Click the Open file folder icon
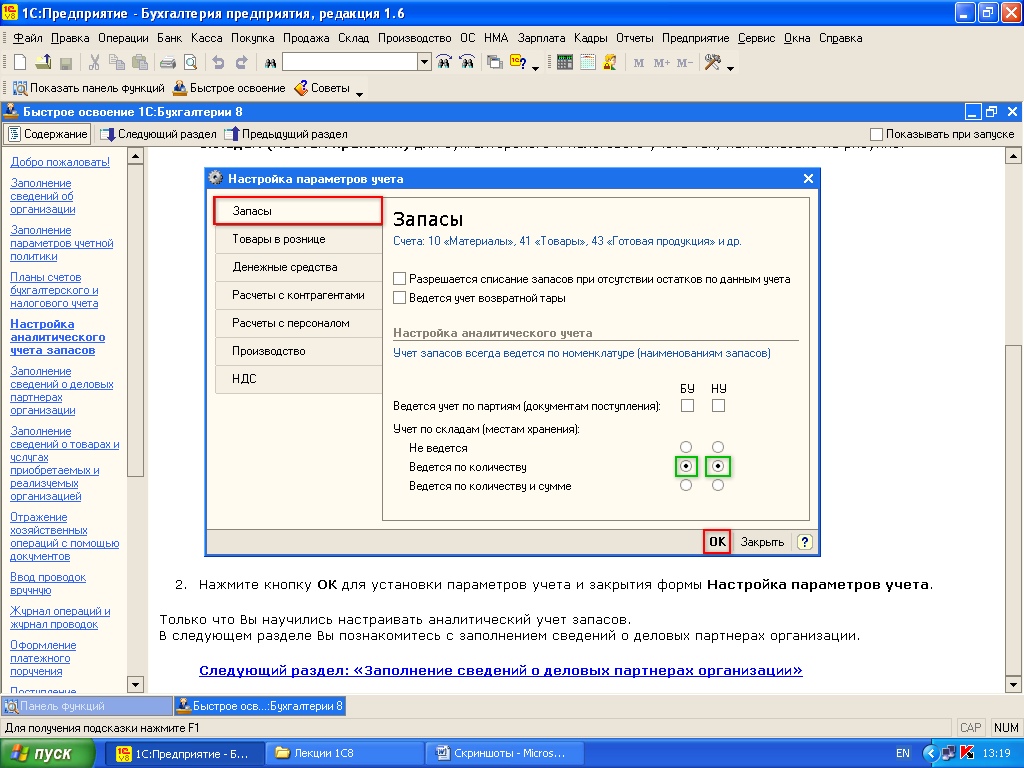This screenshot has height=768, width=1024. coord(43,63)
